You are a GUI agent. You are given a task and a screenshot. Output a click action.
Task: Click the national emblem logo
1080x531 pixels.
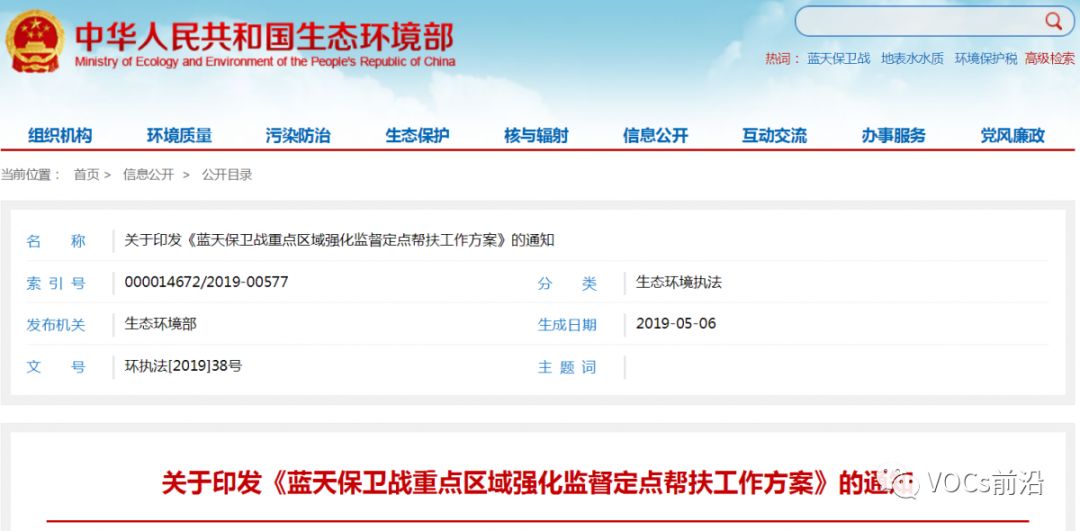pyautogui.click(x=35, y=41)
